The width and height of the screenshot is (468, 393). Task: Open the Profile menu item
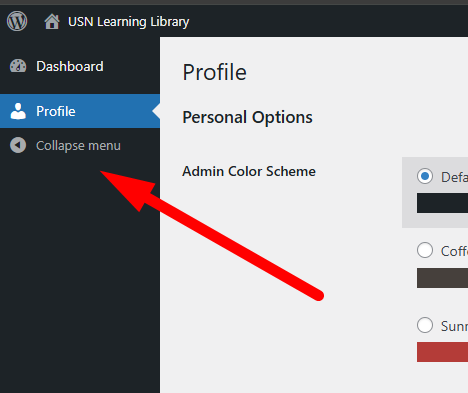pyautogui.click(x=80, y=111)
